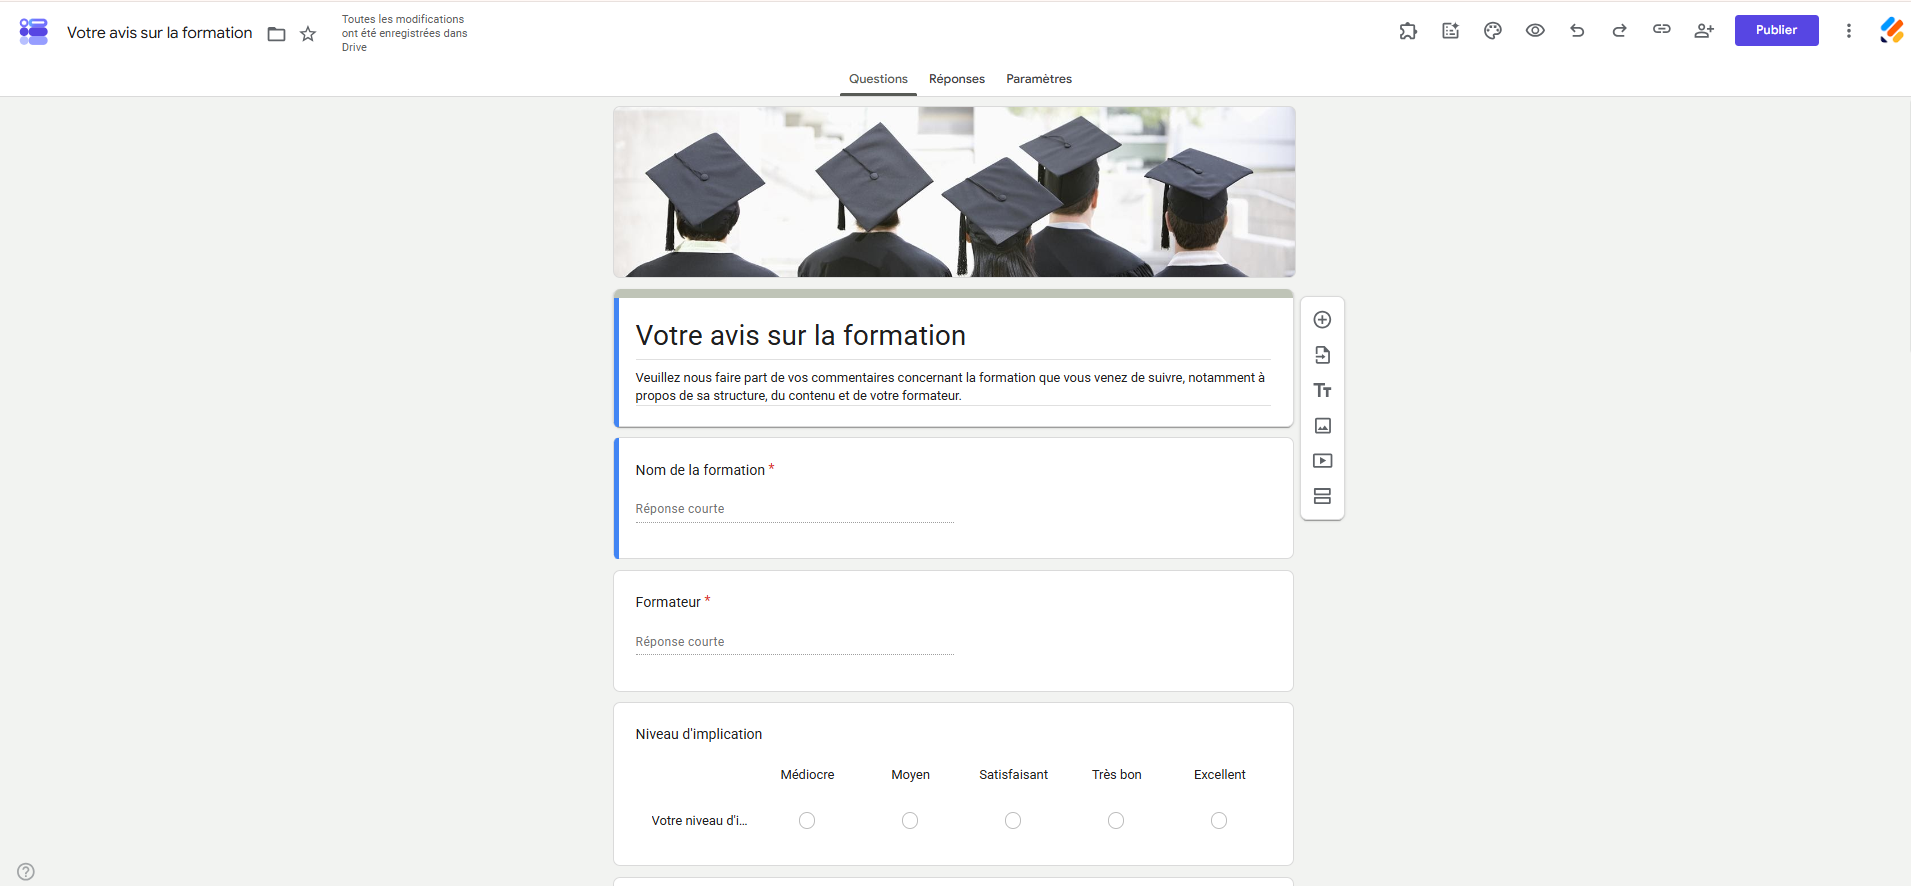
Task: Add a video from side toolbar
Action: click(x=1322, y=461)
